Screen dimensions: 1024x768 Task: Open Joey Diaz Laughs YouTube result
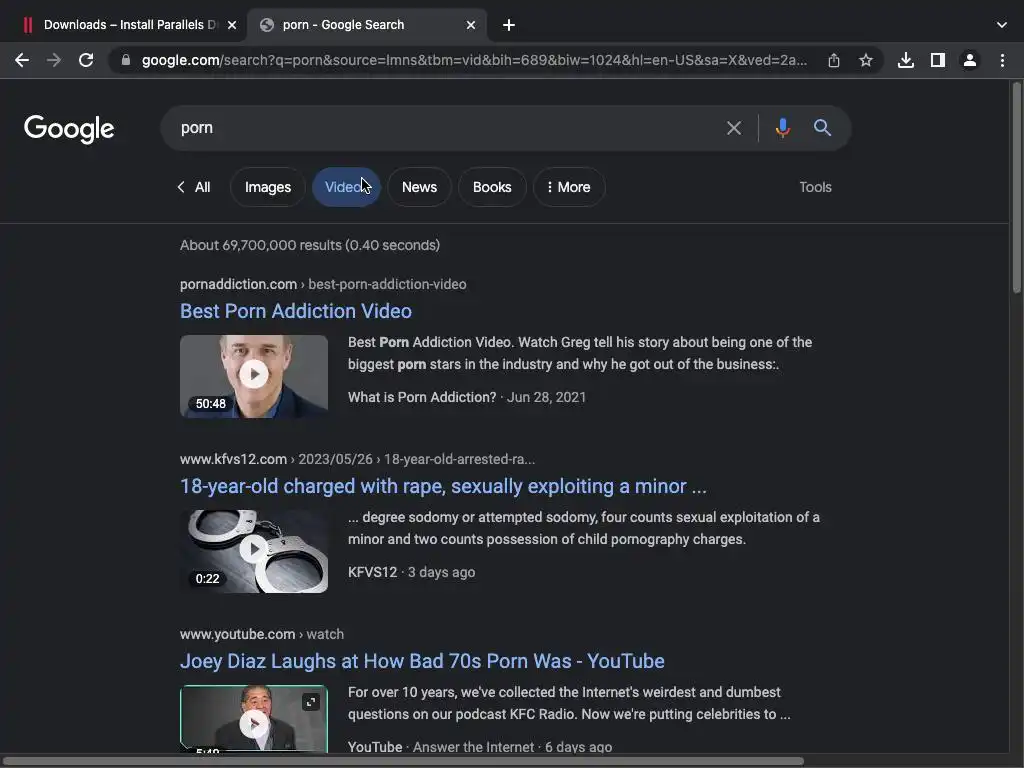[422, 662]
